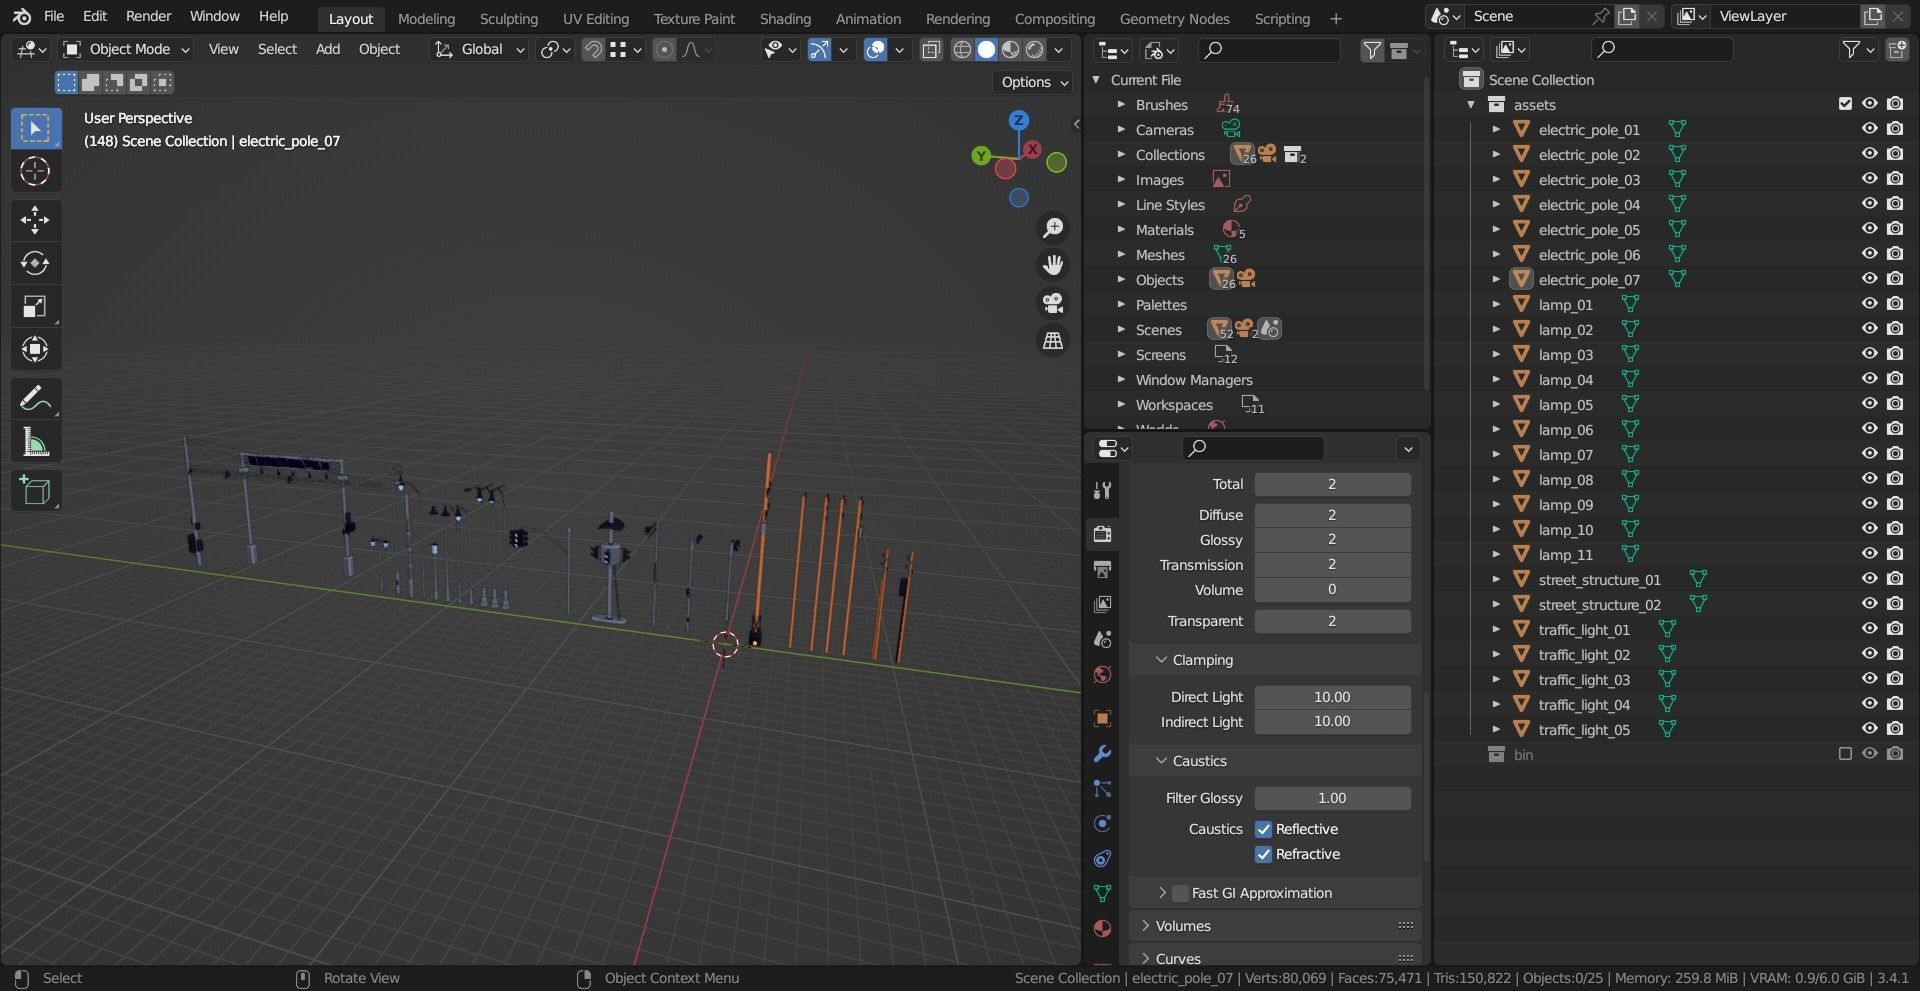This screenshot has width=1920, height=991.
Task: Hide electric_pole_01 in viewport
Action: pos(1869,129)
